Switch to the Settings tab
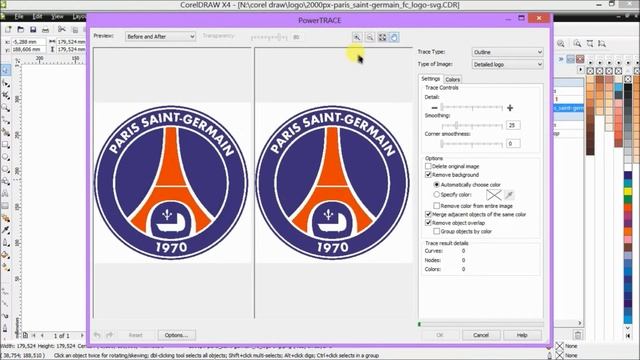Image resolution: width=640 pixels, height=360 pixels. 431,79
